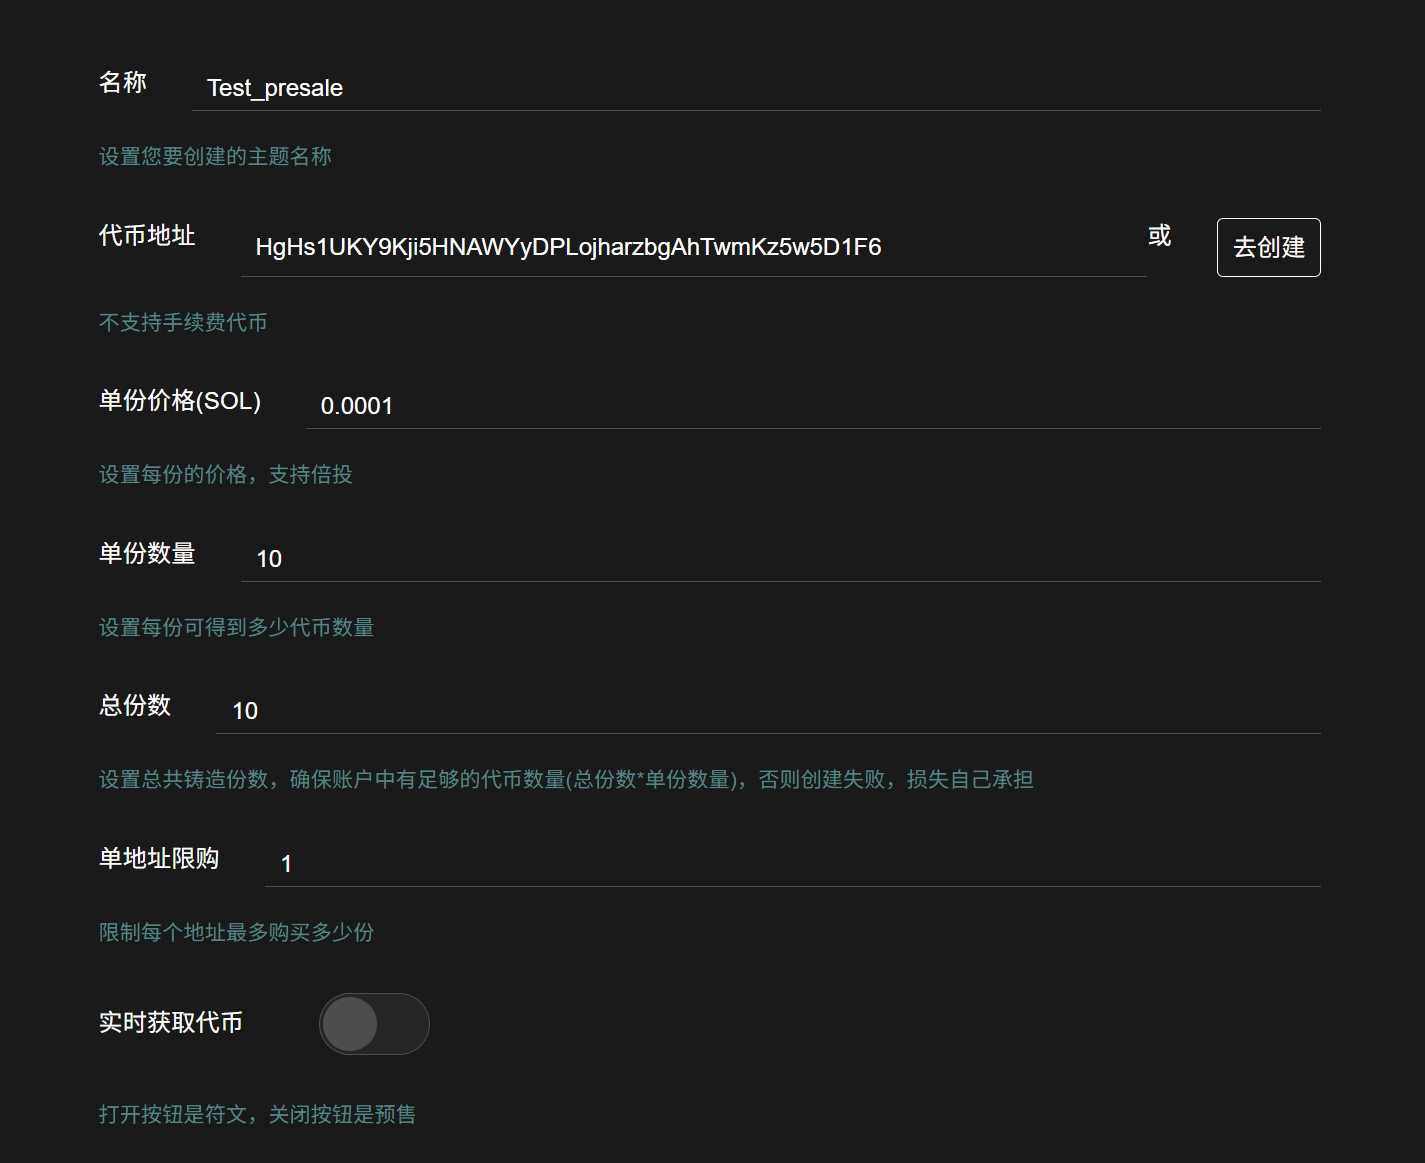This screenshot has width=1425, height=1163.
Task: Focus the 单地址限购 input showing 1
Action: [792, 864]
